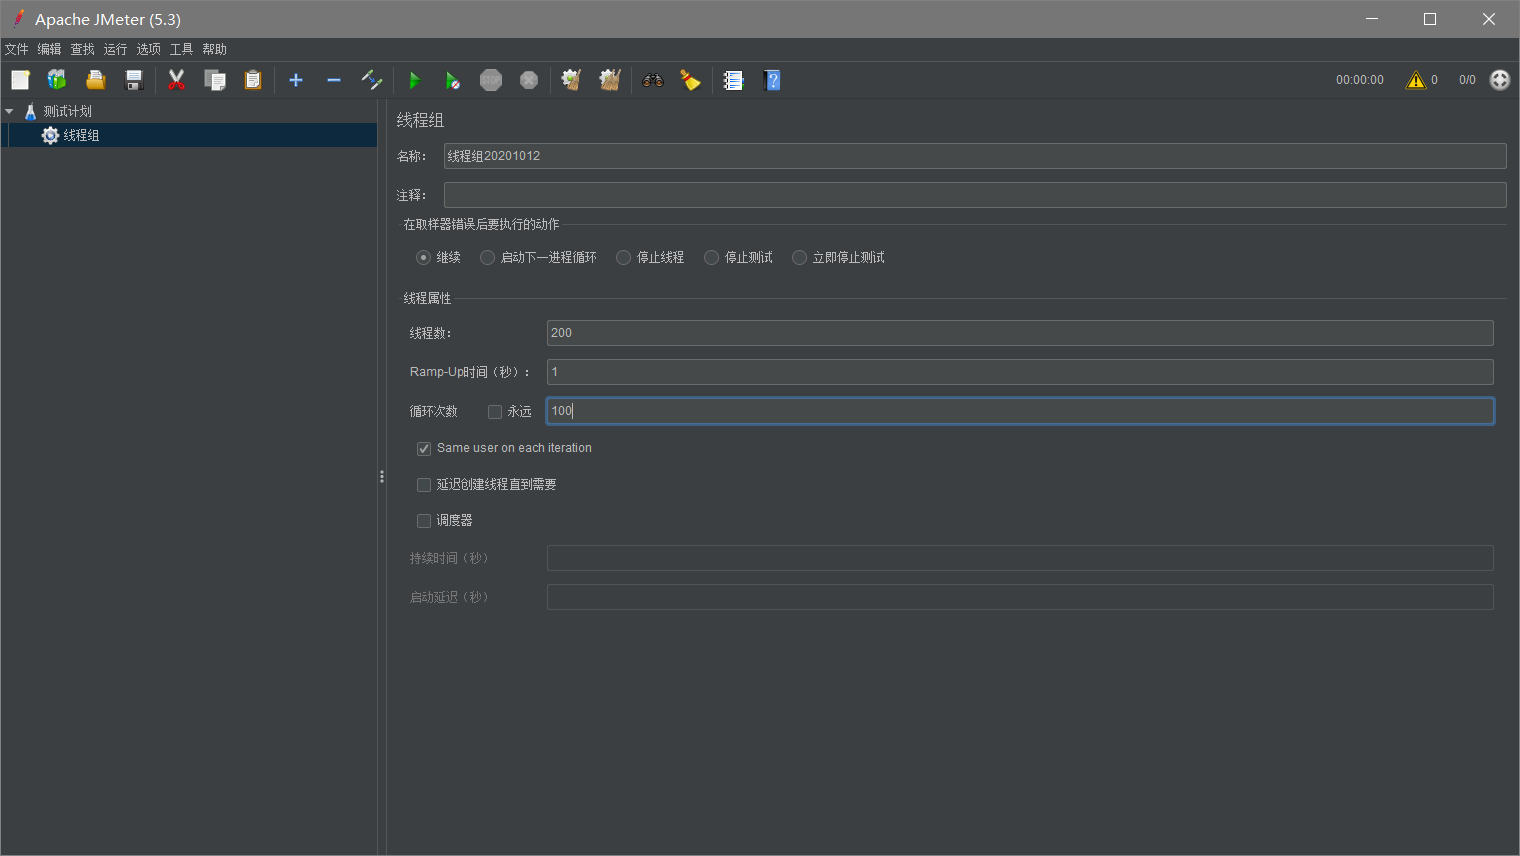Open the 运行 menu
Image resolution: width=1520 pixels, height=856 pixels.
[x=115, y=49]
